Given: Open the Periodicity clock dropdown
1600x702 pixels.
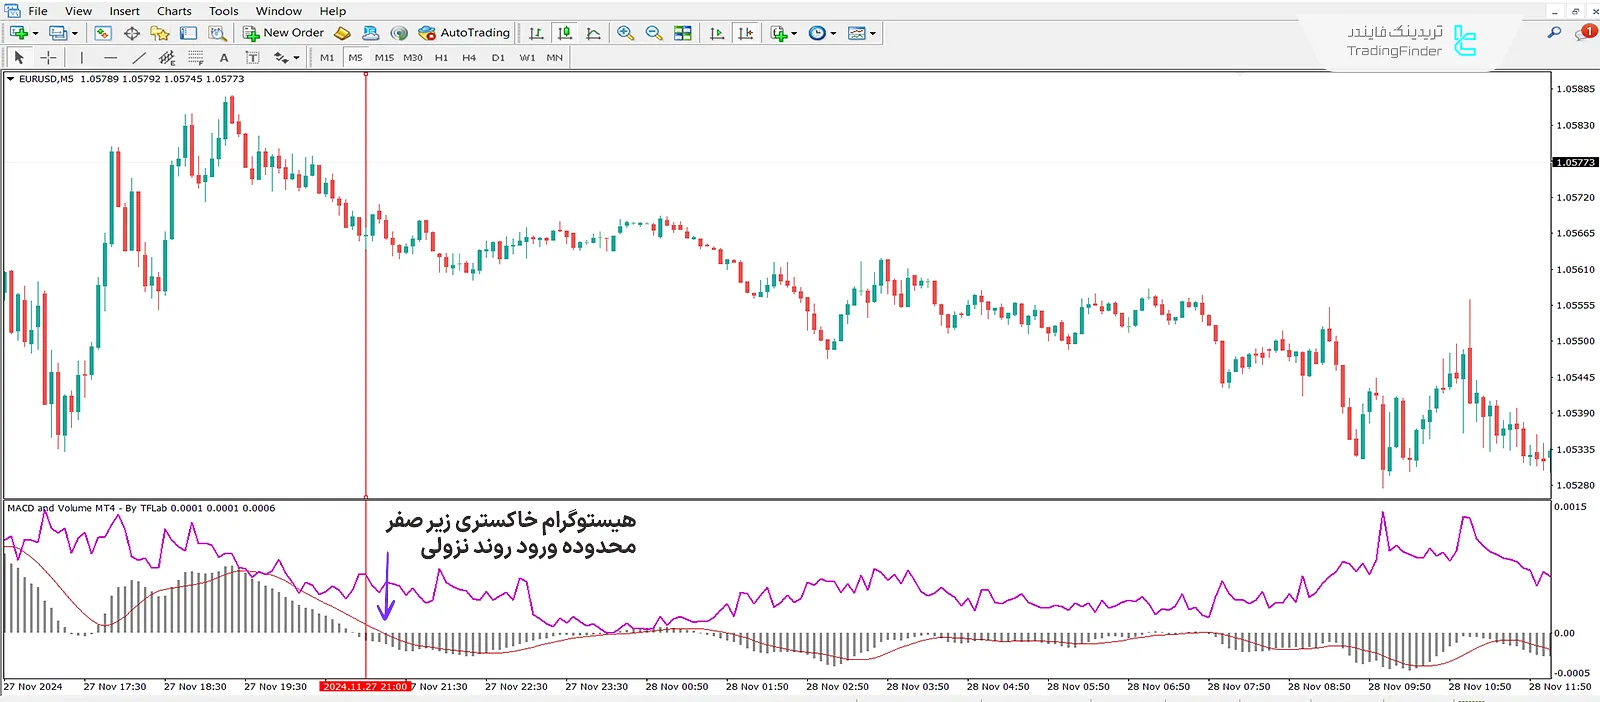Looking at the screenshot, I should pyautogui.click(x=822, y=33).
